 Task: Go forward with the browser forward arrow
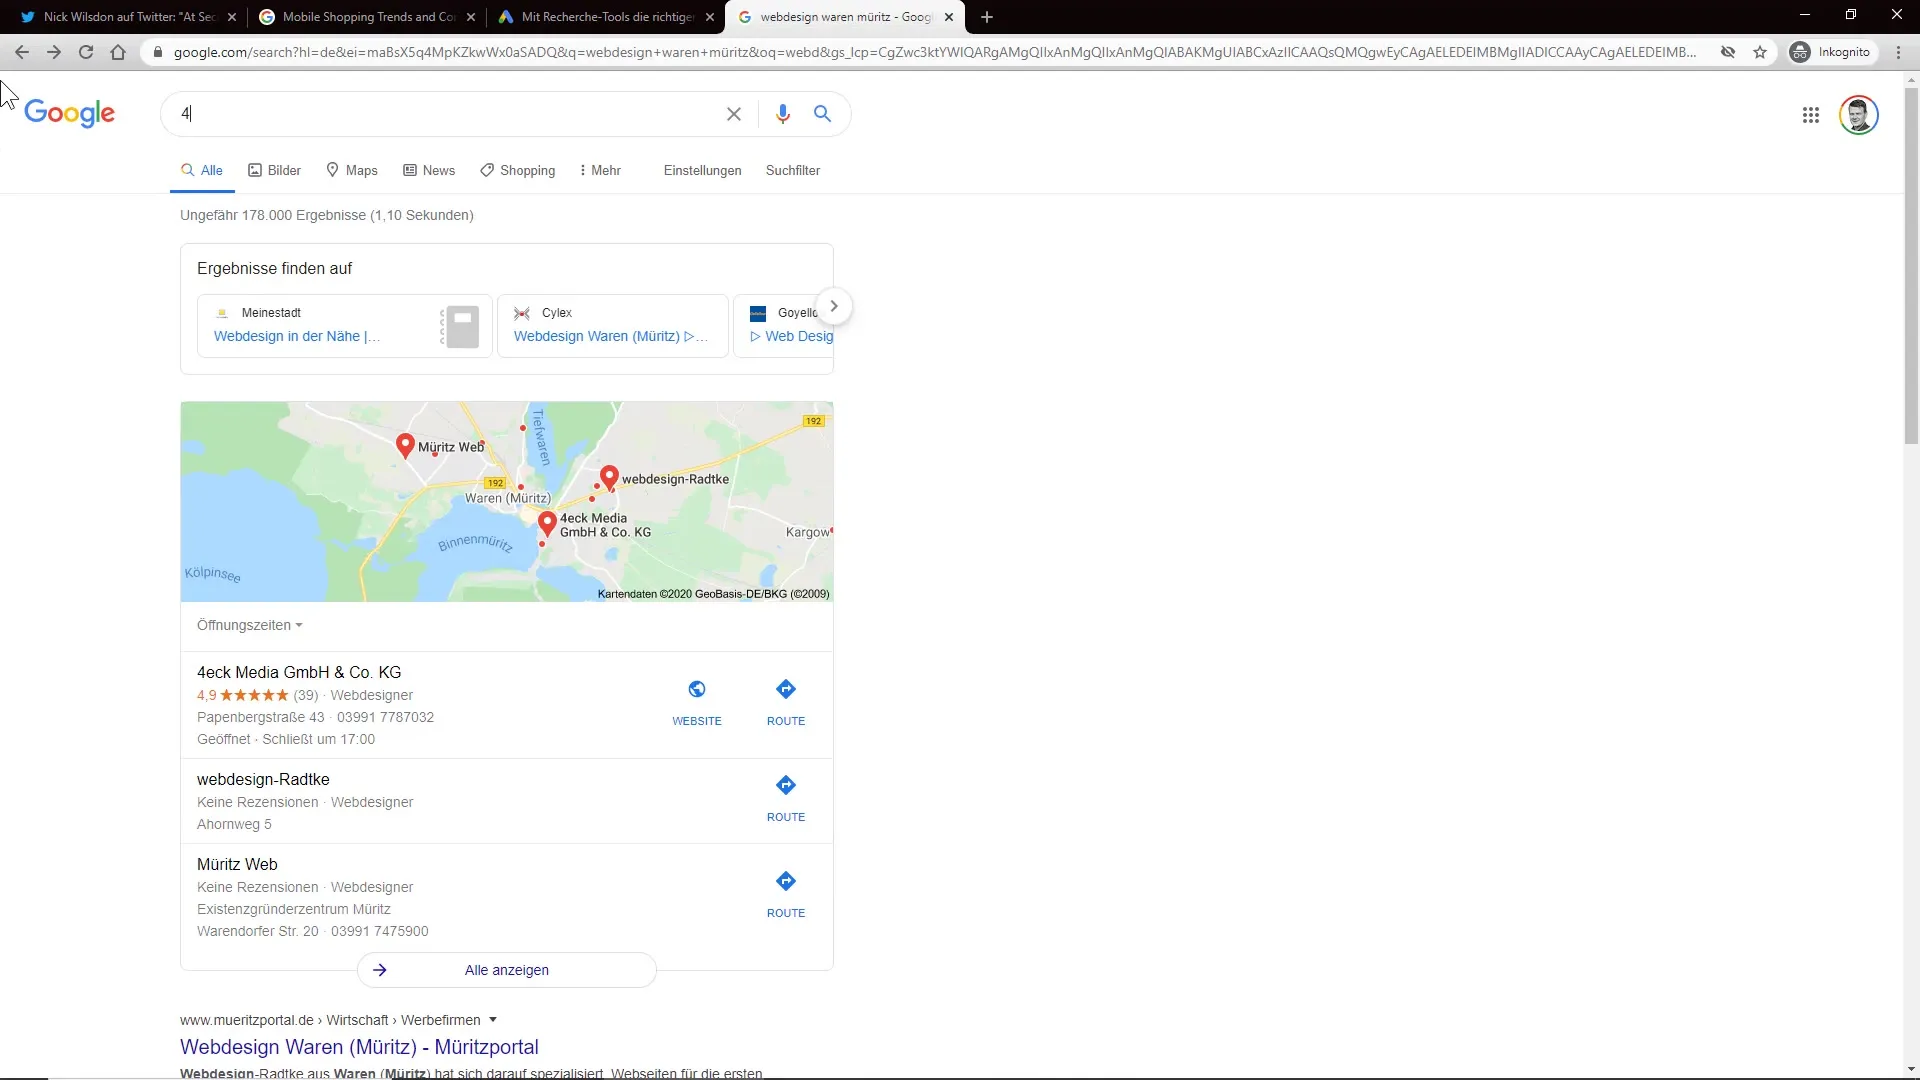click(54, 52)
